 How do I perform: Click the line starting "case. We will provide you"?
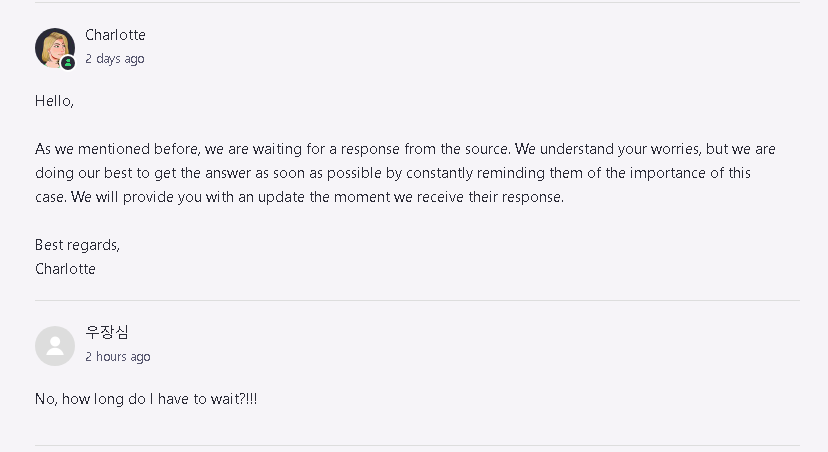[x=299, y=197]
